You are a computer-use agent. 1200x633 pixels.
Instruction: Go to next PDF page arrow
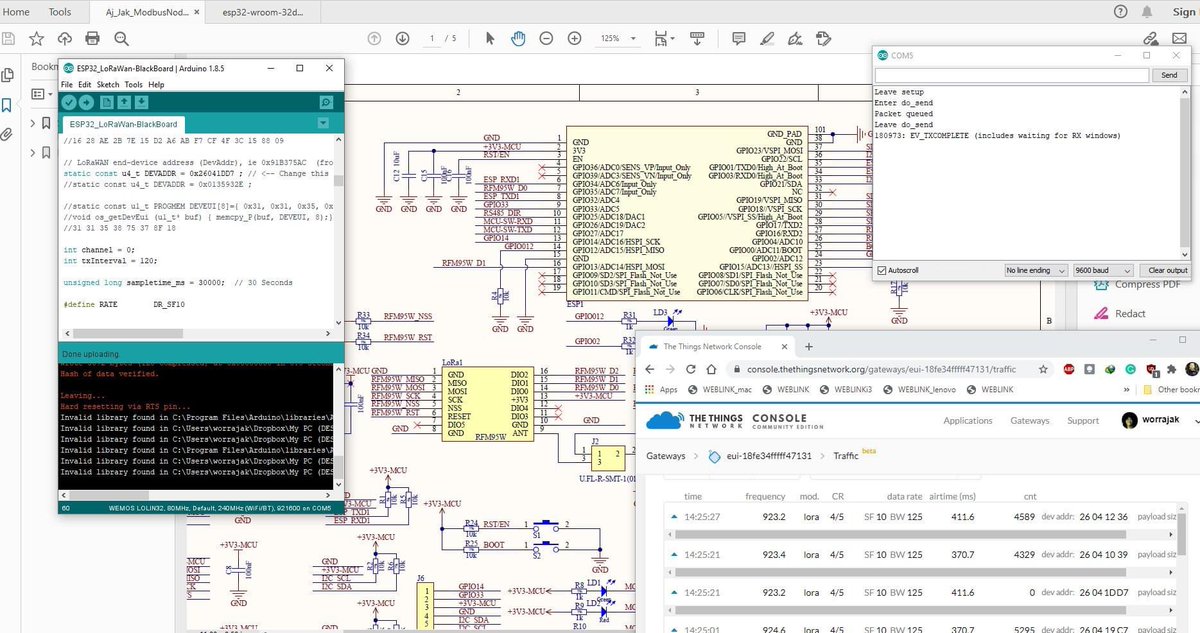tap(402, 38)
